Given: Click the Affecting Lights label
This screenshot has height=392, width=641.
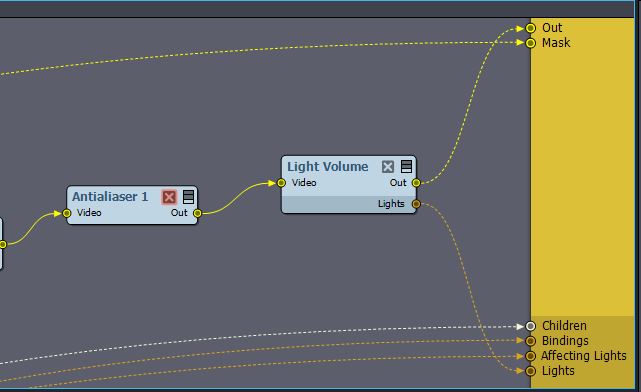Looking at the screenshot, I should click(584, 356).
